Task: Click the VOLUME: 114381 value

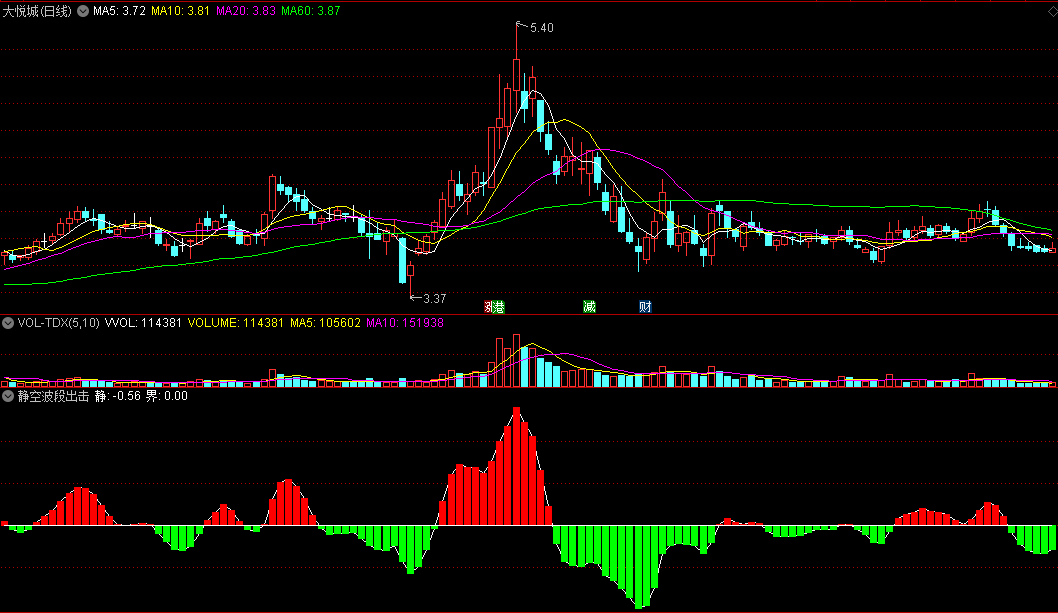Action: 235,323
